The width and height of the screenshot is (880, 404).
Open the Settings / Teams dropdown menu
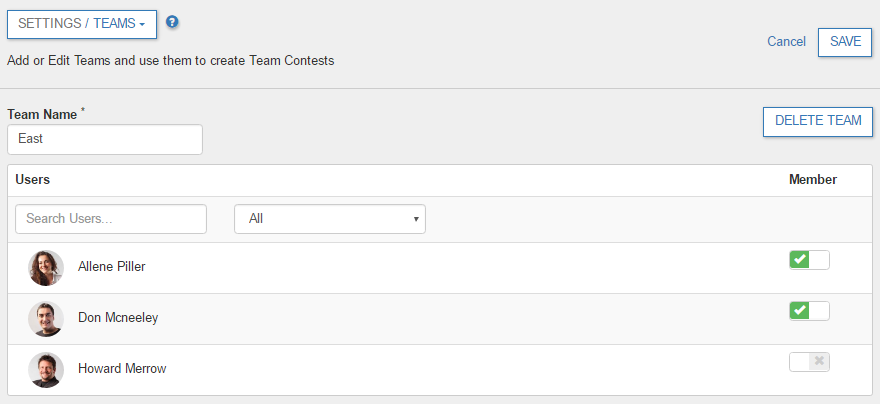(x=82, y=23)
